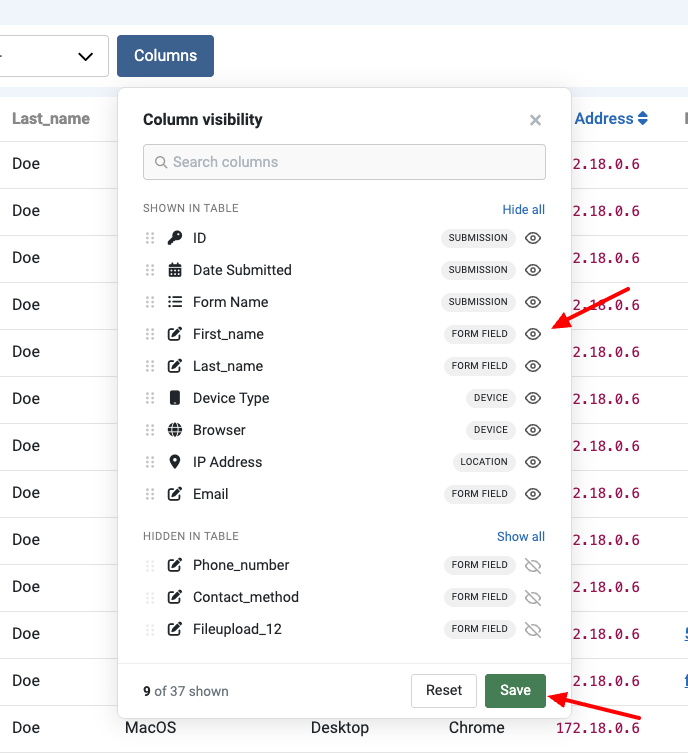Hide the Device Type column via eye icon
Image resolution: width=688 pixels, height=755 pixels.
533,398
